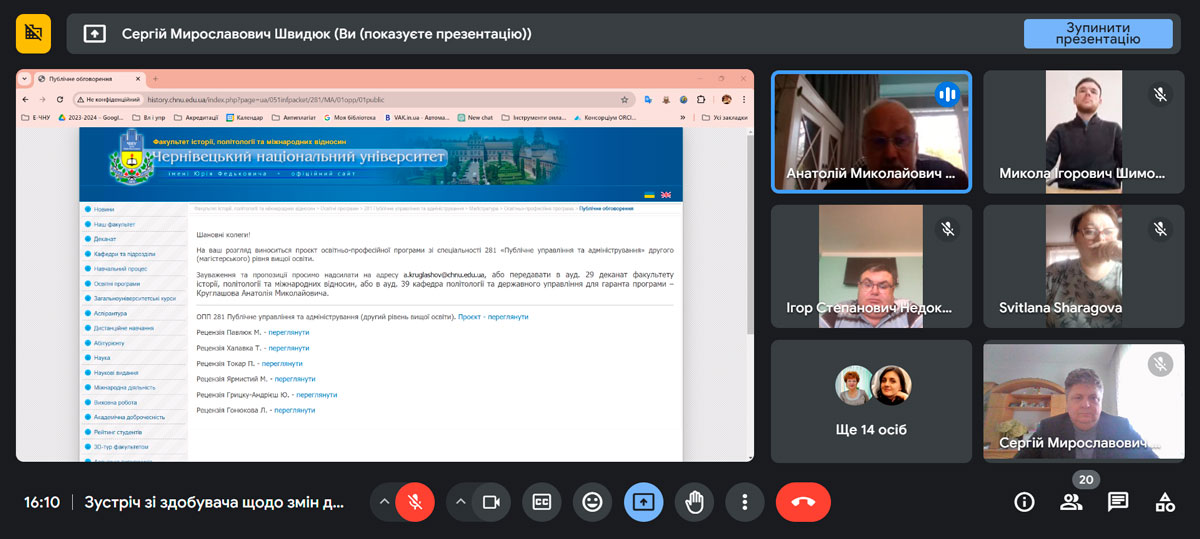Expand video settings arrow beside camera button
The height and width of the screenshot is (539, 1200).
tap(461, 502)
